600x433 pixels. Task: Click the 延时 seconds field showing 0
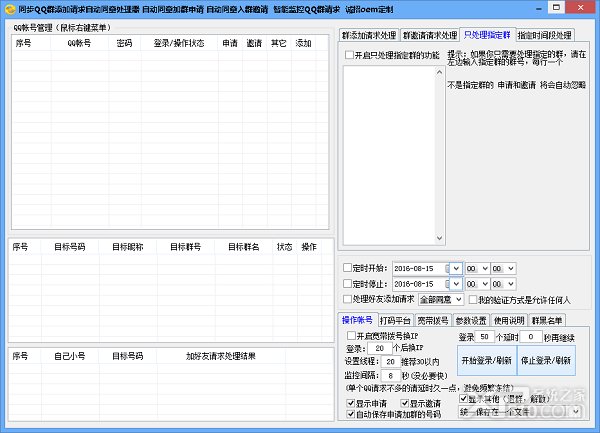pyautogui.click(x=531, y=337)
